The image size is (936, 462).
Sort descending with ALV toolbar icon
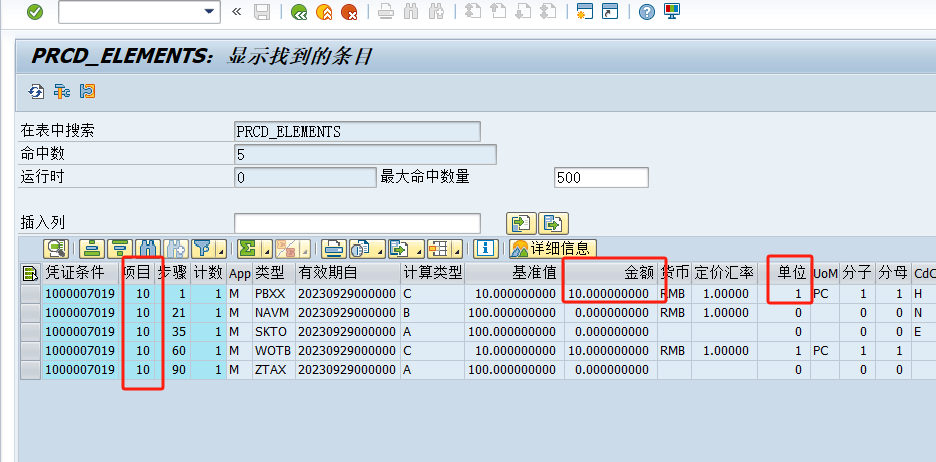(120, 248)
